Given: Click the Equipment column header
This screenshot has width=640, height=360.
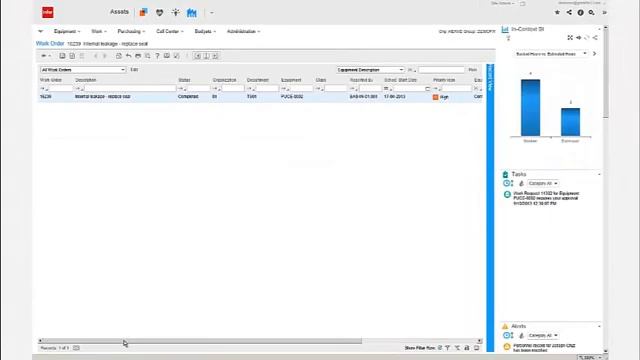Looking at the screenshot, I should tap(291, 80).
